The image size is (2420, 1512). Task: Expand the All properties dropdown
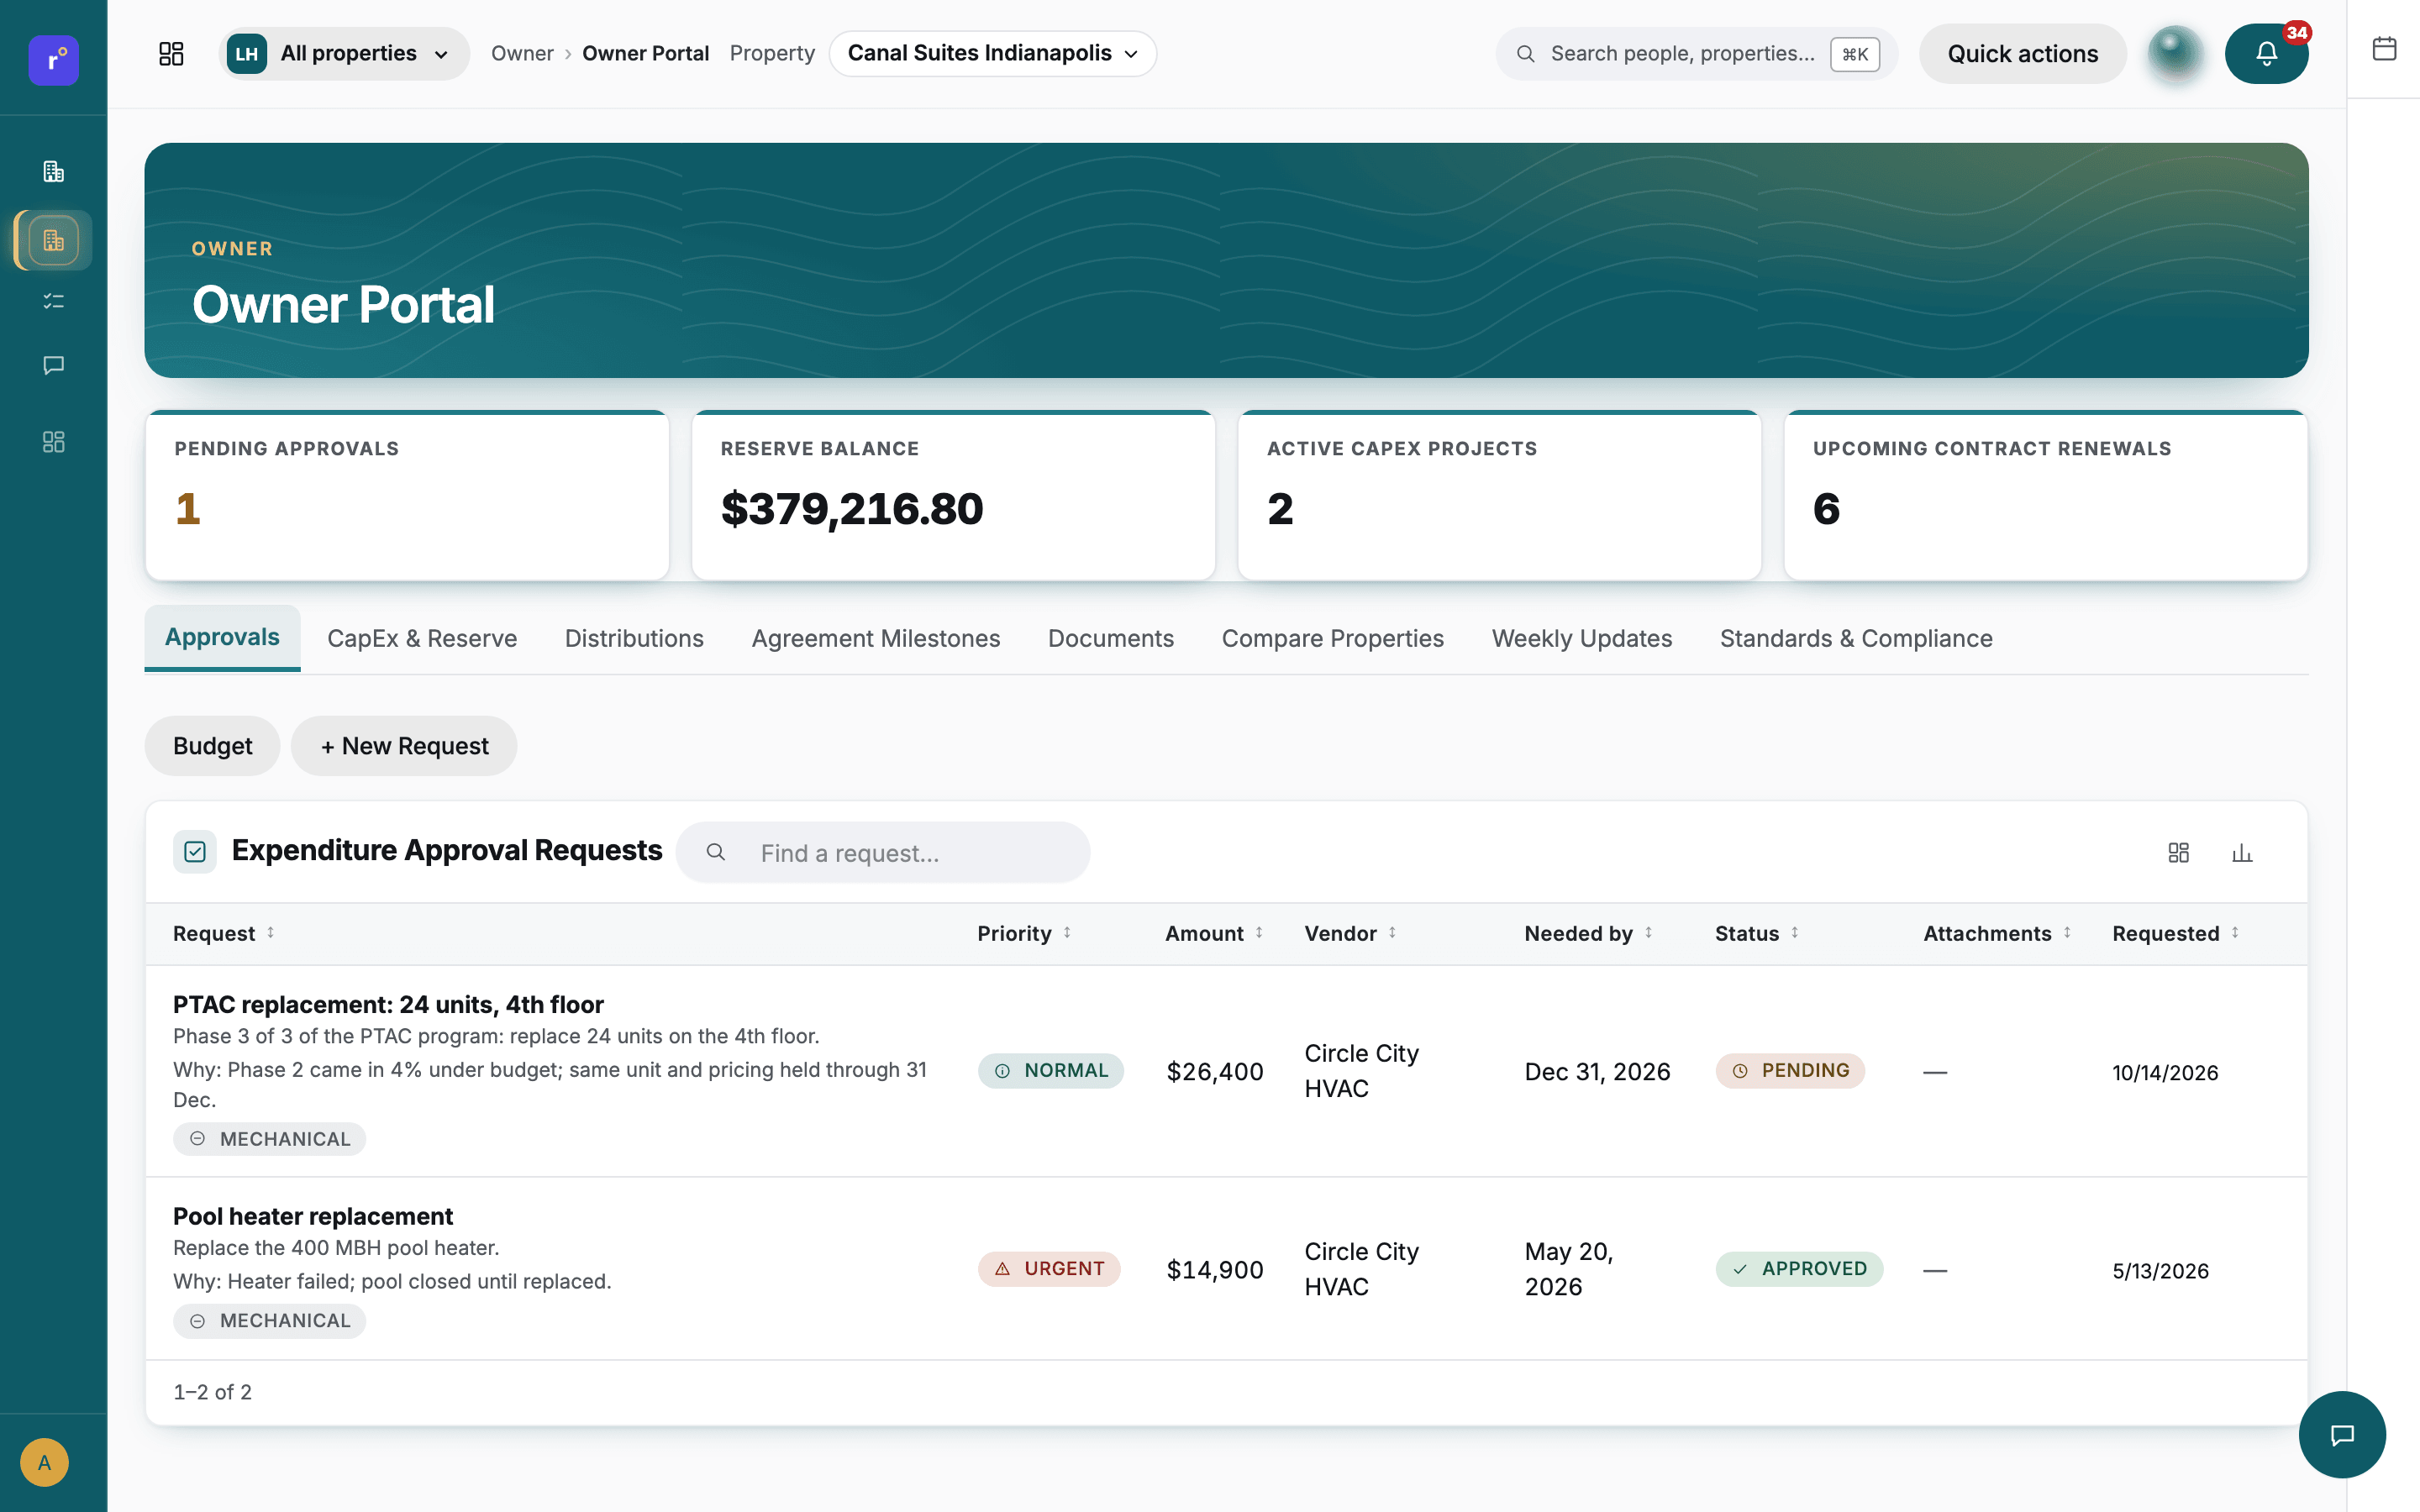(344, 54)
